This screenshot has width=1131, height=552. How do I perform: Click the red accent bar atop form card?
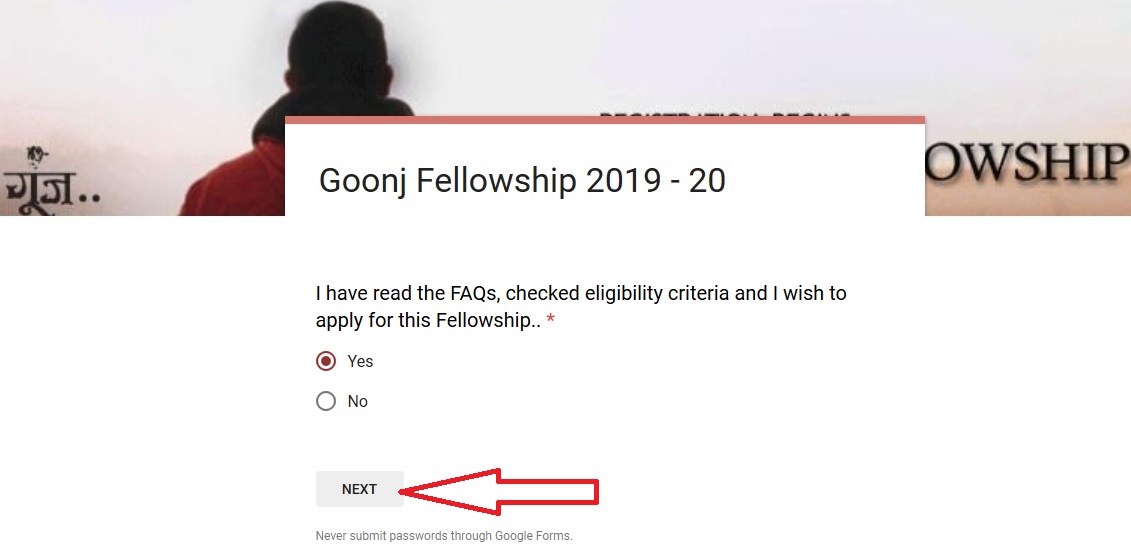(605, 120)
